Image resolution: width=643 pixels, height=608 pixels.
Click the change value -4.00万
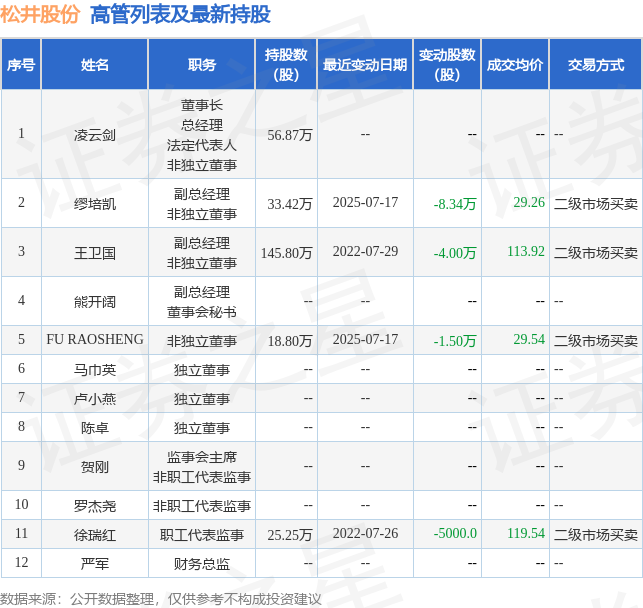point(455,253)
